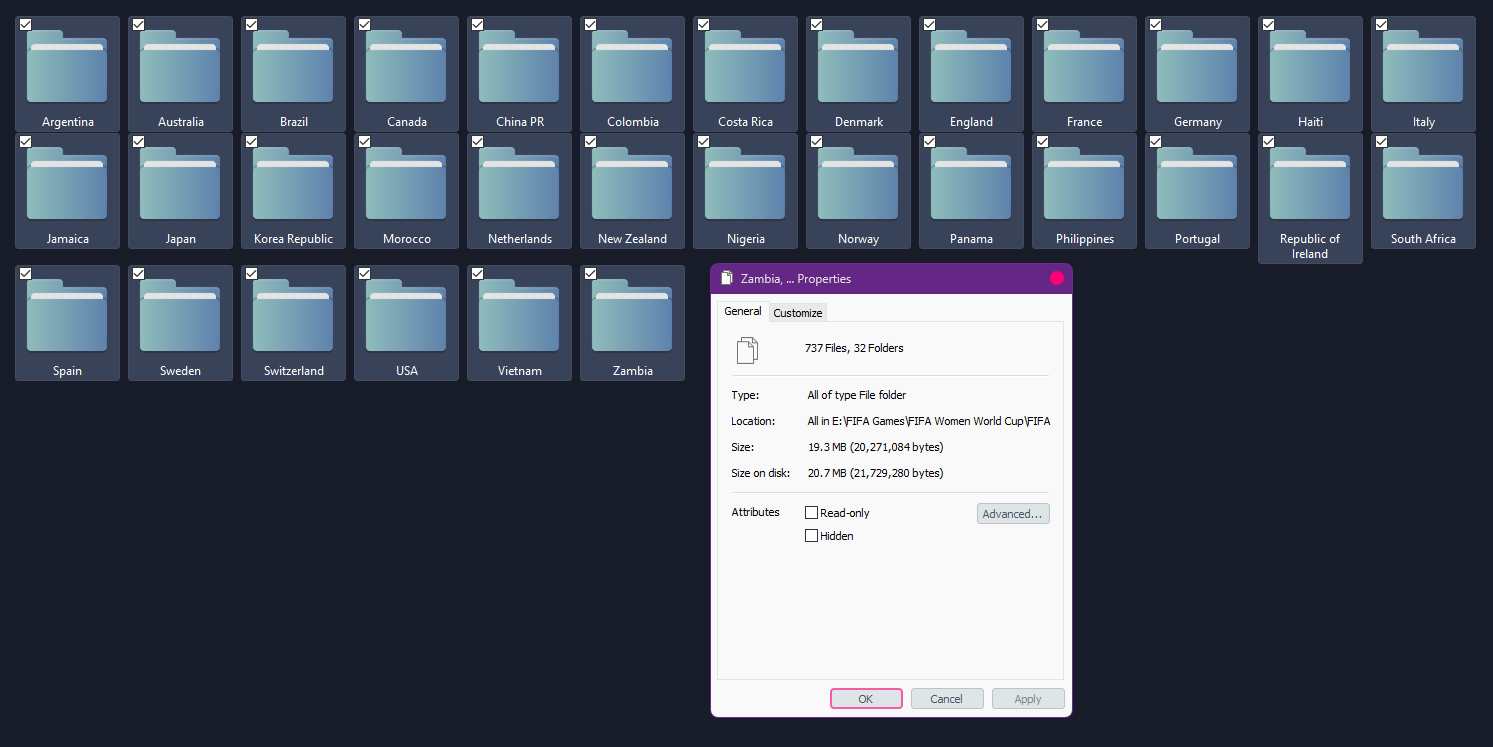The width and height of the screenshot is (1493, 747).
Task: Deselect the Spain folder checkbox
Action: pos(25,273)
